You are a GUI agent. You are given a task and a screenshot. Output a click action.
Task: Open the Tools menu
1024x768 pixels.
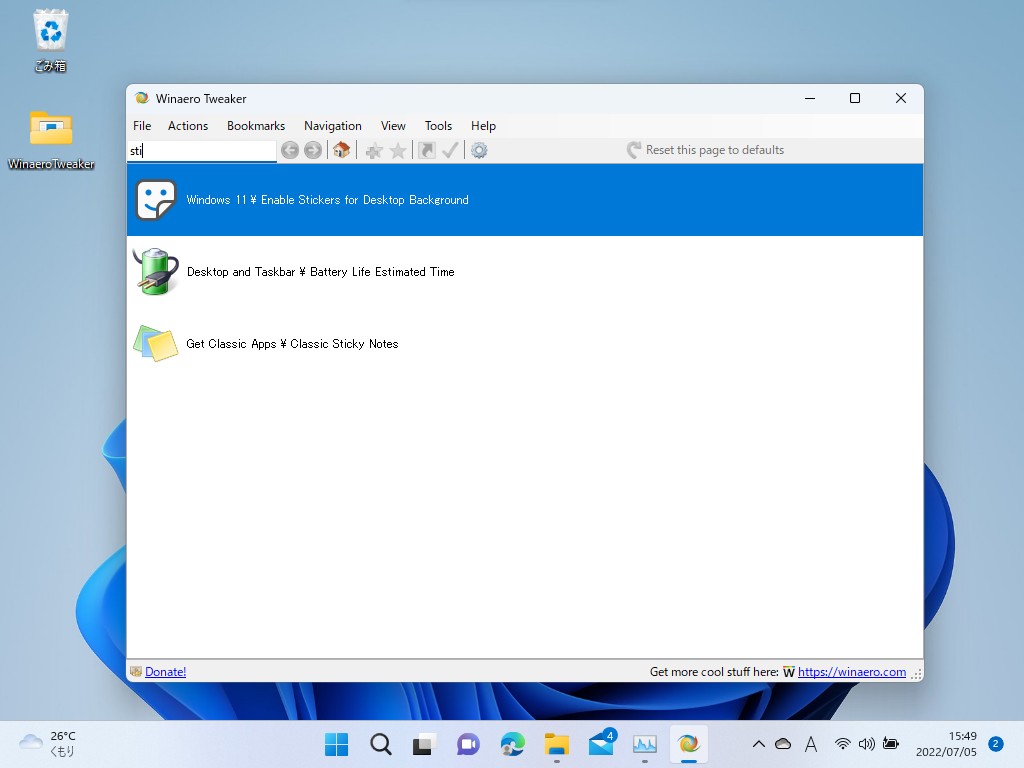tap(438, 126)
